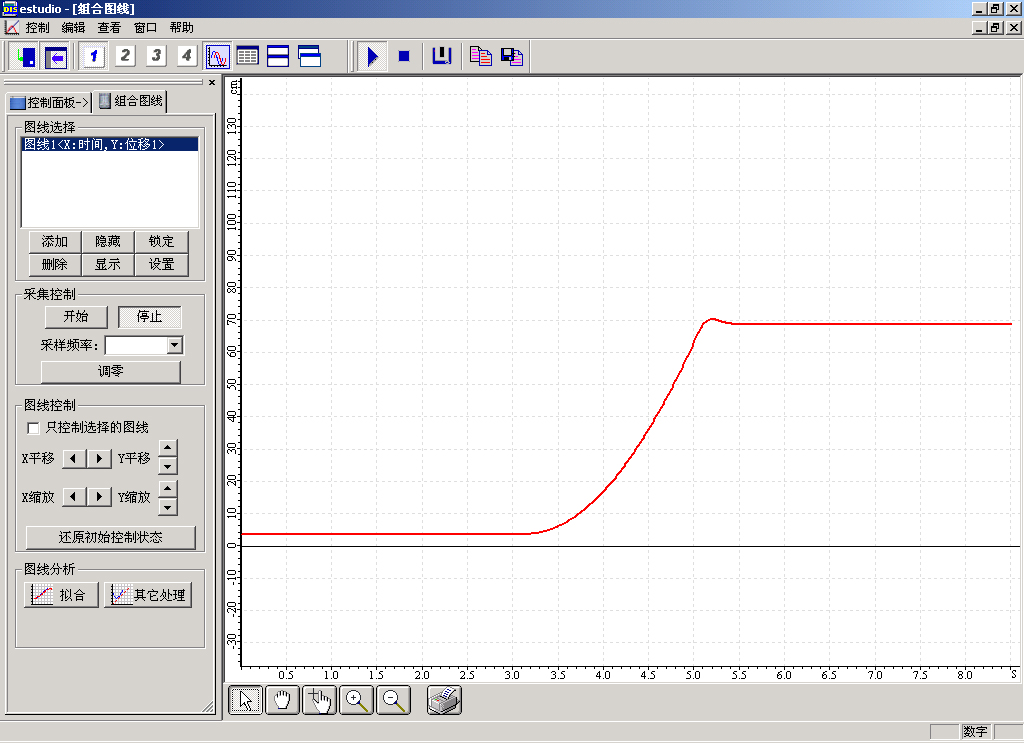Click the 调零 button
The height and width of the screenshot is (743, 1024).
(x=110, y=371)
